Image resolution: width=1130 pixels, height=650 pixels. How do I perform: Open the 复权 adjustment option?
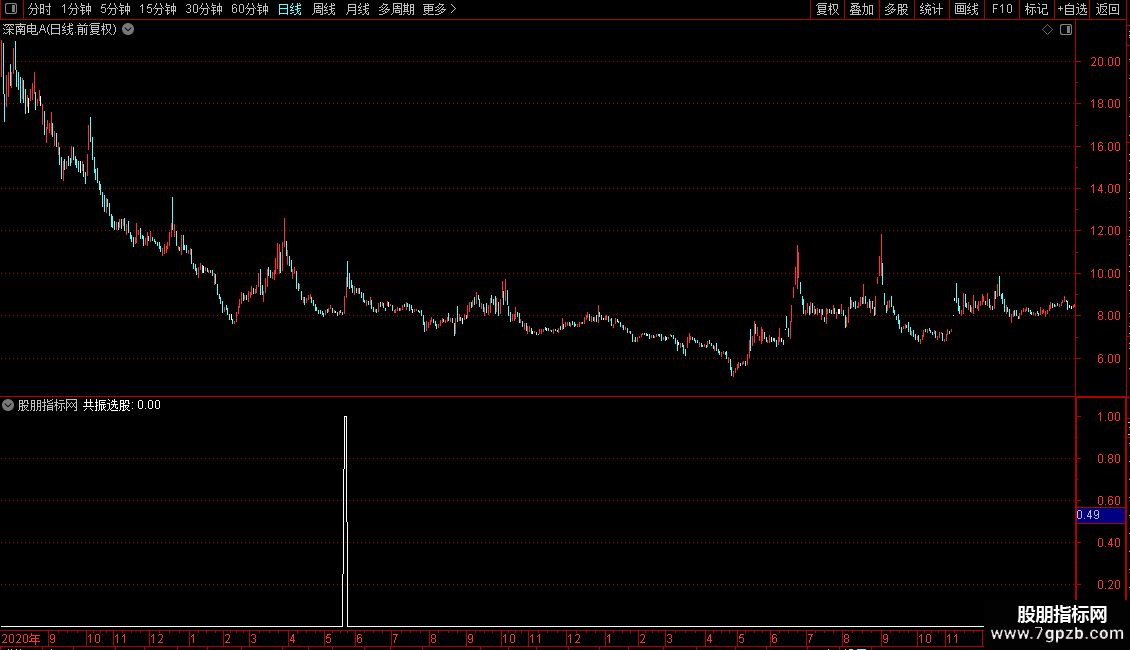827,9
